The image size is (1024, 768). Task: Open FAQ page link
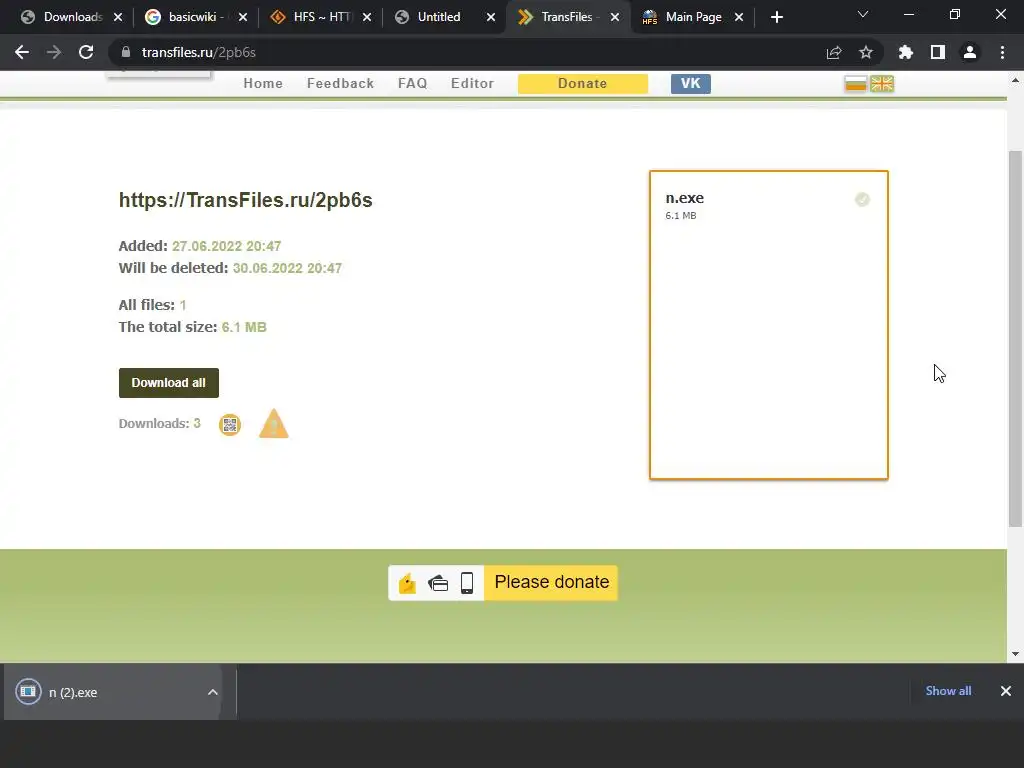coord(412,84)
